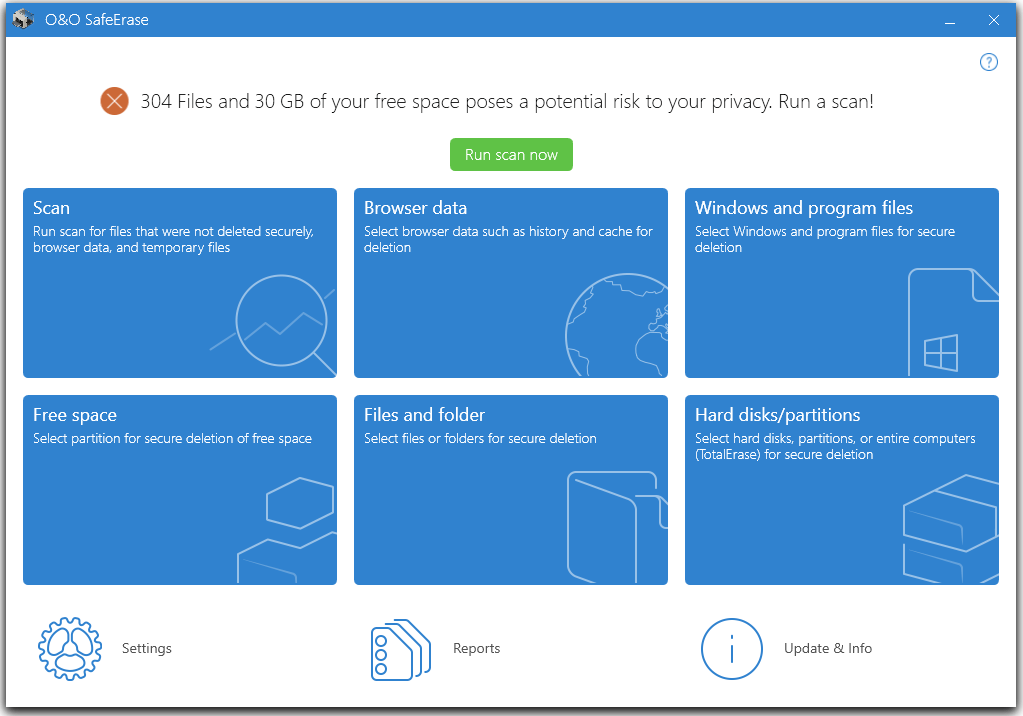Screen dimensions: 1023x716
Task: Open the Scan tile heading
Action: pyautogui.click(x=52, y=208)
